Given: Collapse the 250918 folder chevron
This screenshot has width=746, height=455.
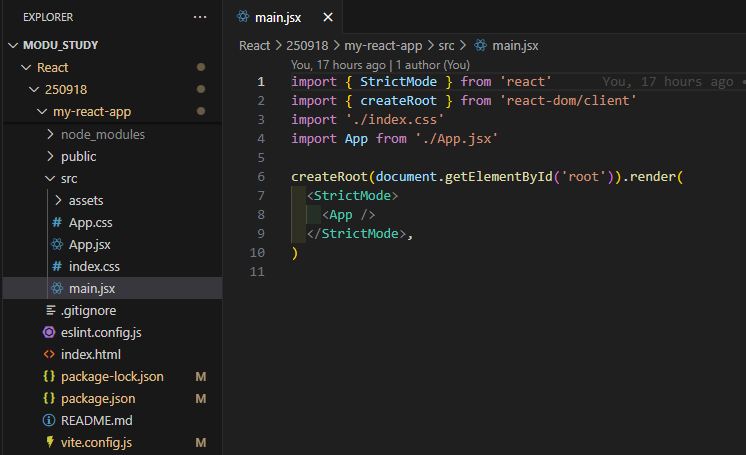Looking at the screenshot, I should click(34, 89).
